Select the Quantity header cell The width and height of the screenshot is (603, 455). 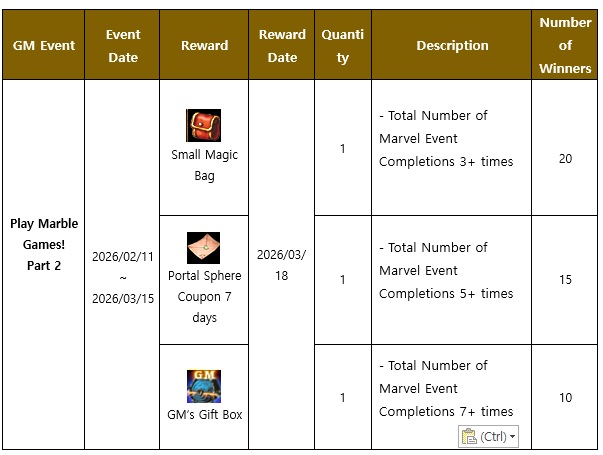[342, 46]
